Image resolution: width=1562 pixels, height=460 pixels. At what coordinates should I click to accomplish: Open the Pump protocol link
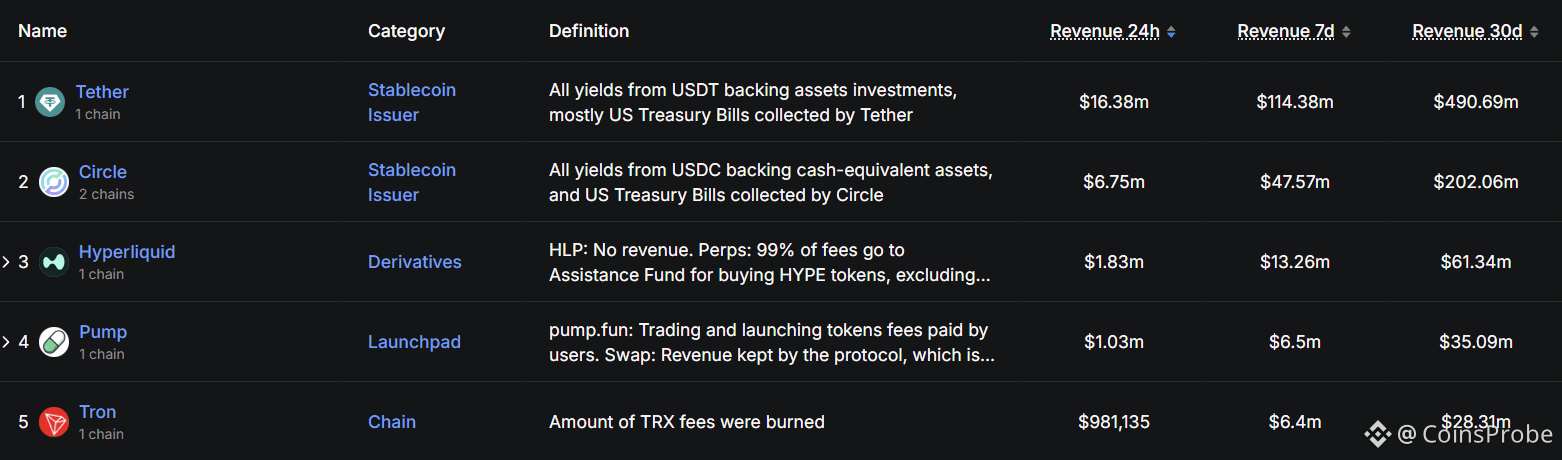(103, 332)
